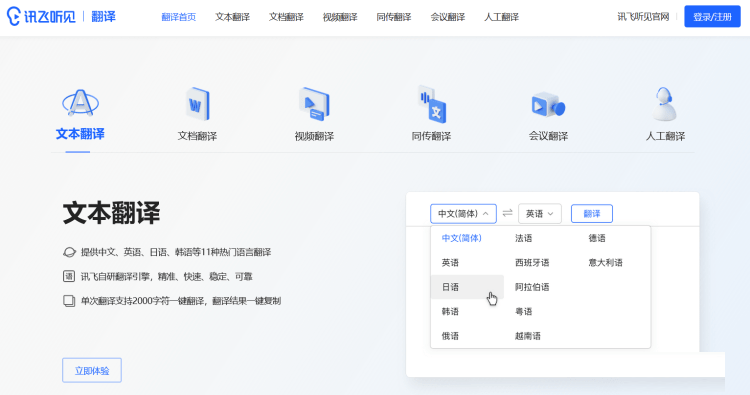Visit the 讯飞听见官网 link

643,17
